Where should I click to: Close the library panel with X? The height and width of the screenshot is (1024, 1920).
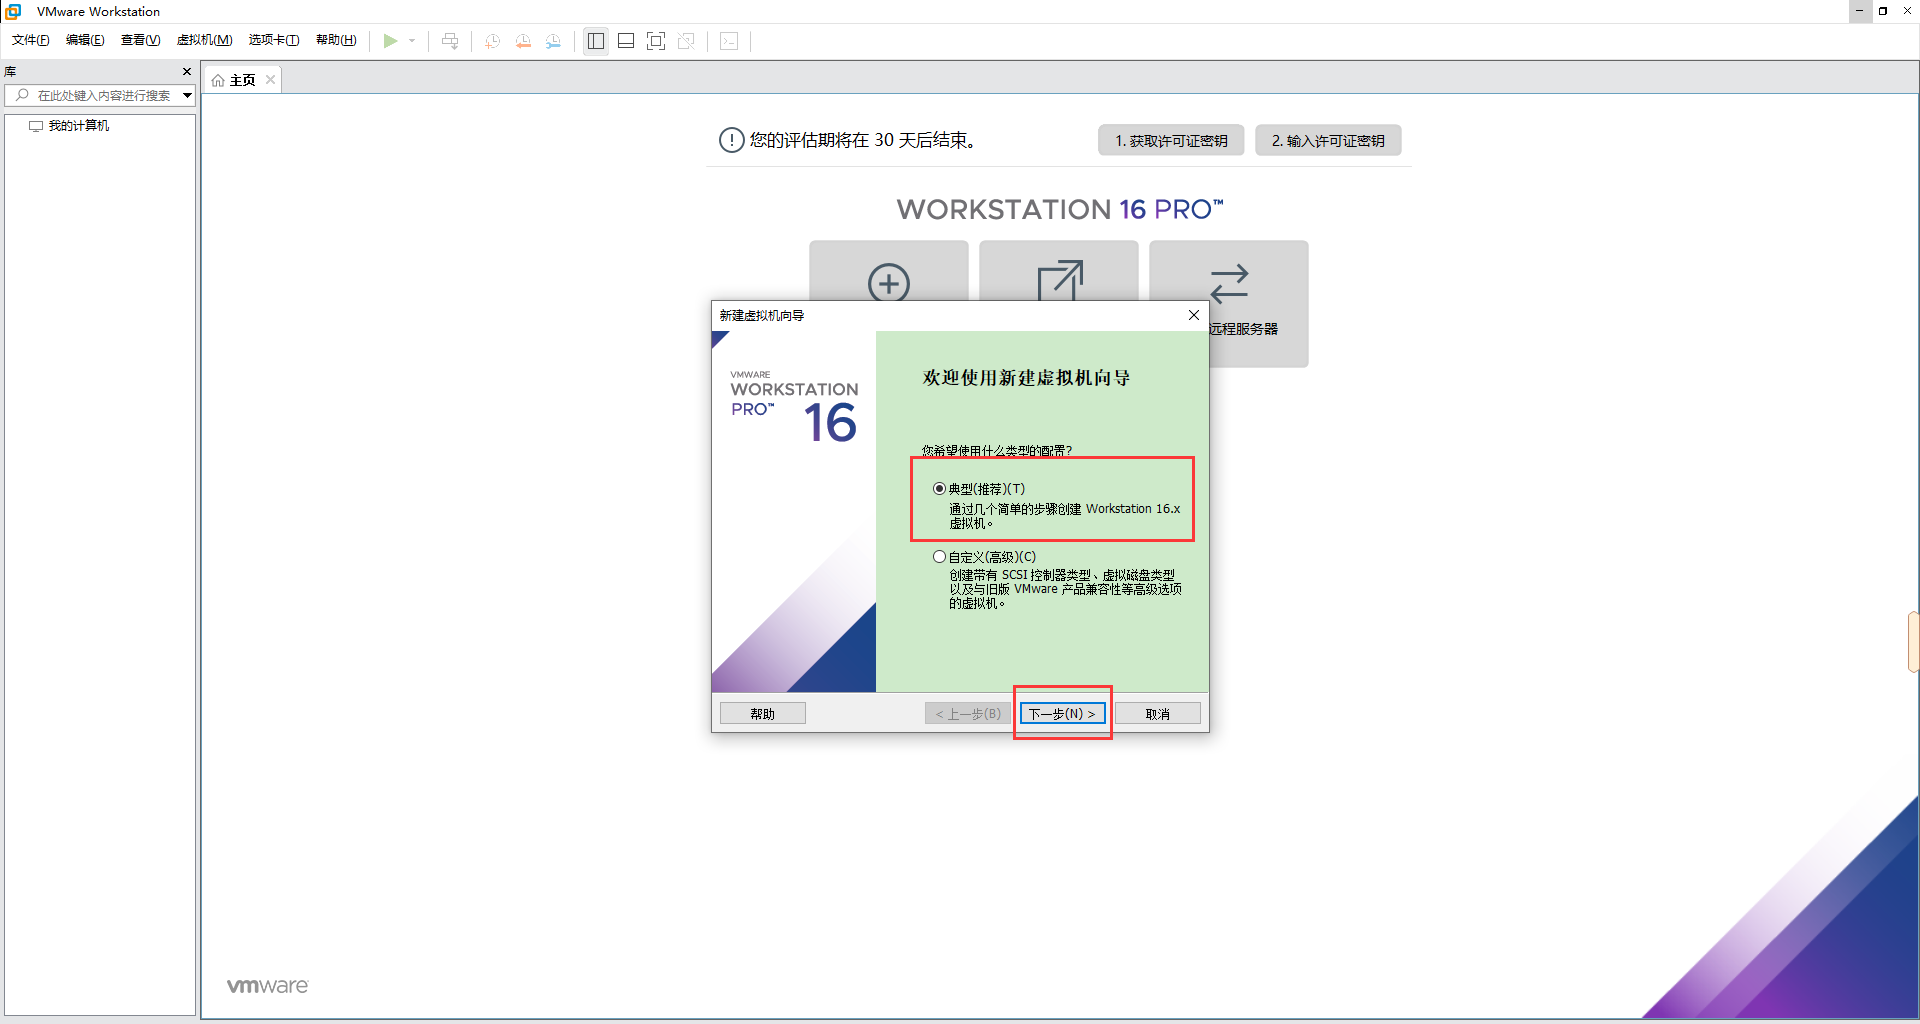click(187, 72)
